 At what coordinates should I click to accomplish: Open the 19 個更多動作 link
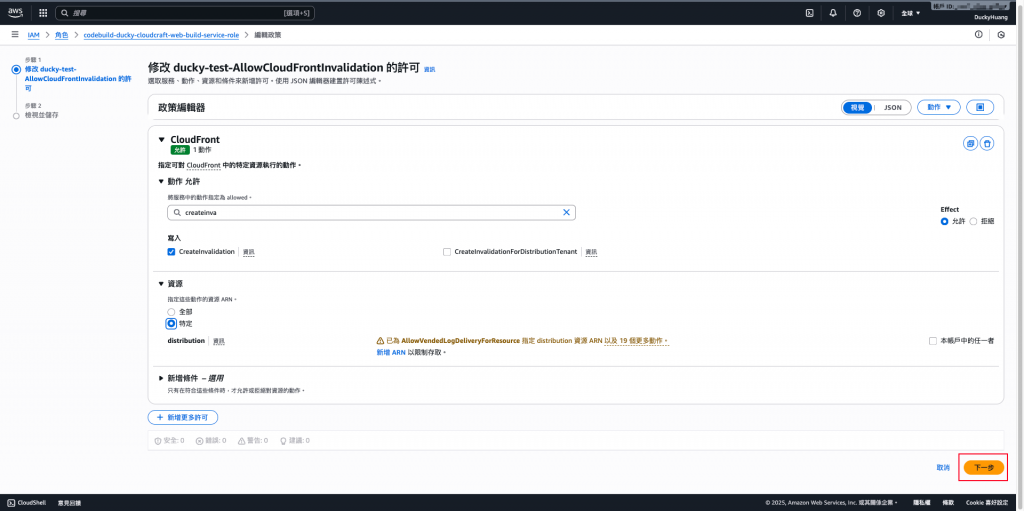(x=637, y=341)
